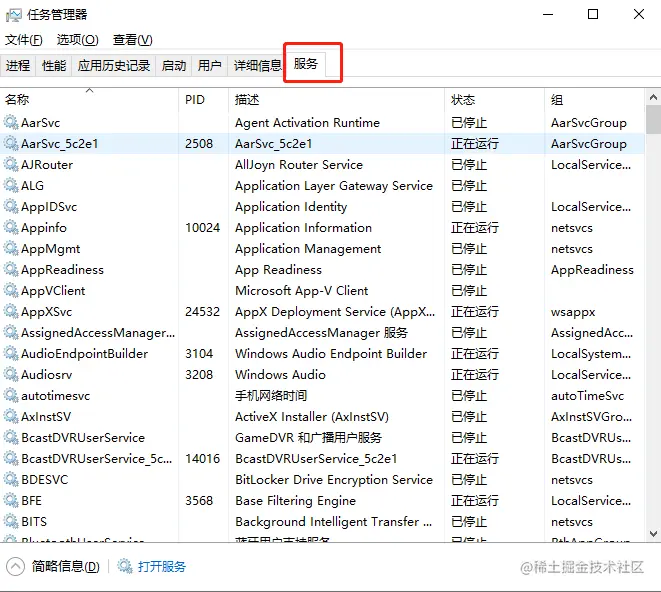Click the gear icon beside AudioEndpointBuilder
This screenshot has width=661, height=592.
click(x=11, y=353)
